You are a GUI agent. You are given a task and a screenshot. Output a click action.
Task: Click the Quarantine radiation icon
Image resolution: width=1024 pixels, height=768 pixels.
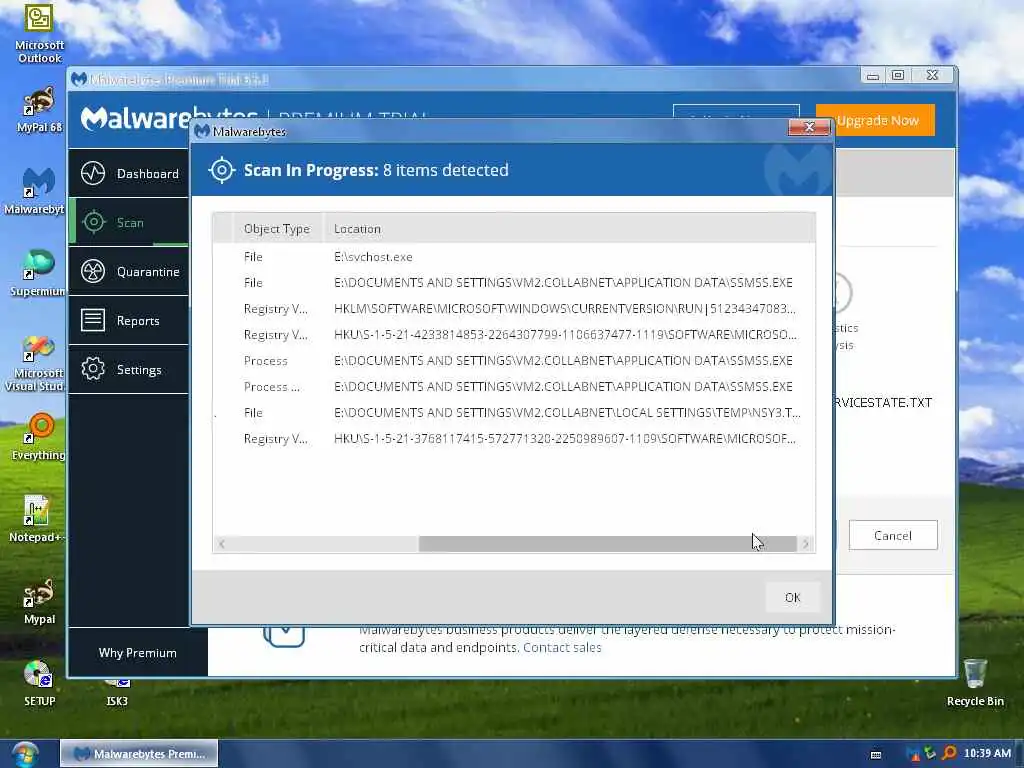click(x=93, y=271)
